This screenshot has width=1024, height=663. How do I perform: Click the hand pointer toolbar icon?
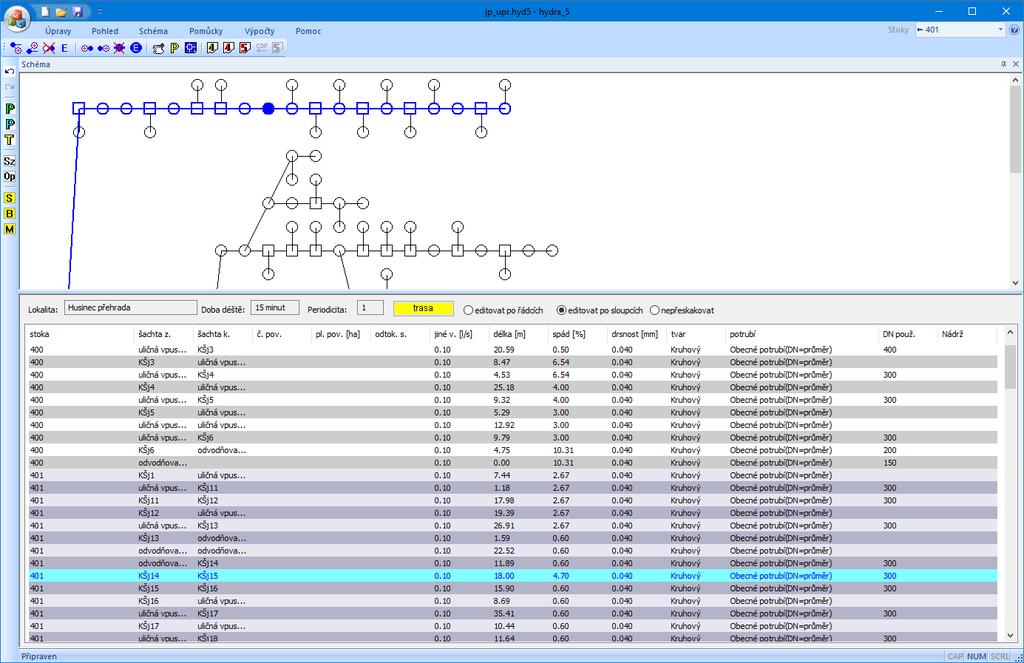158,48
